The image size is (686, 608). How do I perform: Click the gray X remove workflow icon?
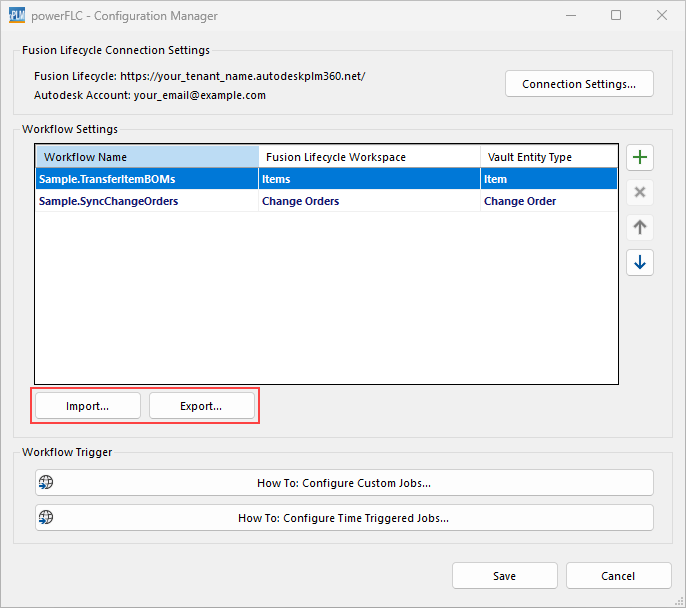coord(640,192)
